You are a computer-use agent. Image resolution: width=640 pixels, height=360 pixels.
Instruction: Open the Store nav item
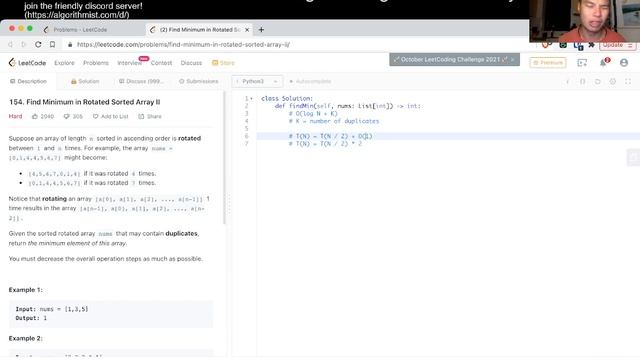(223, 63)
